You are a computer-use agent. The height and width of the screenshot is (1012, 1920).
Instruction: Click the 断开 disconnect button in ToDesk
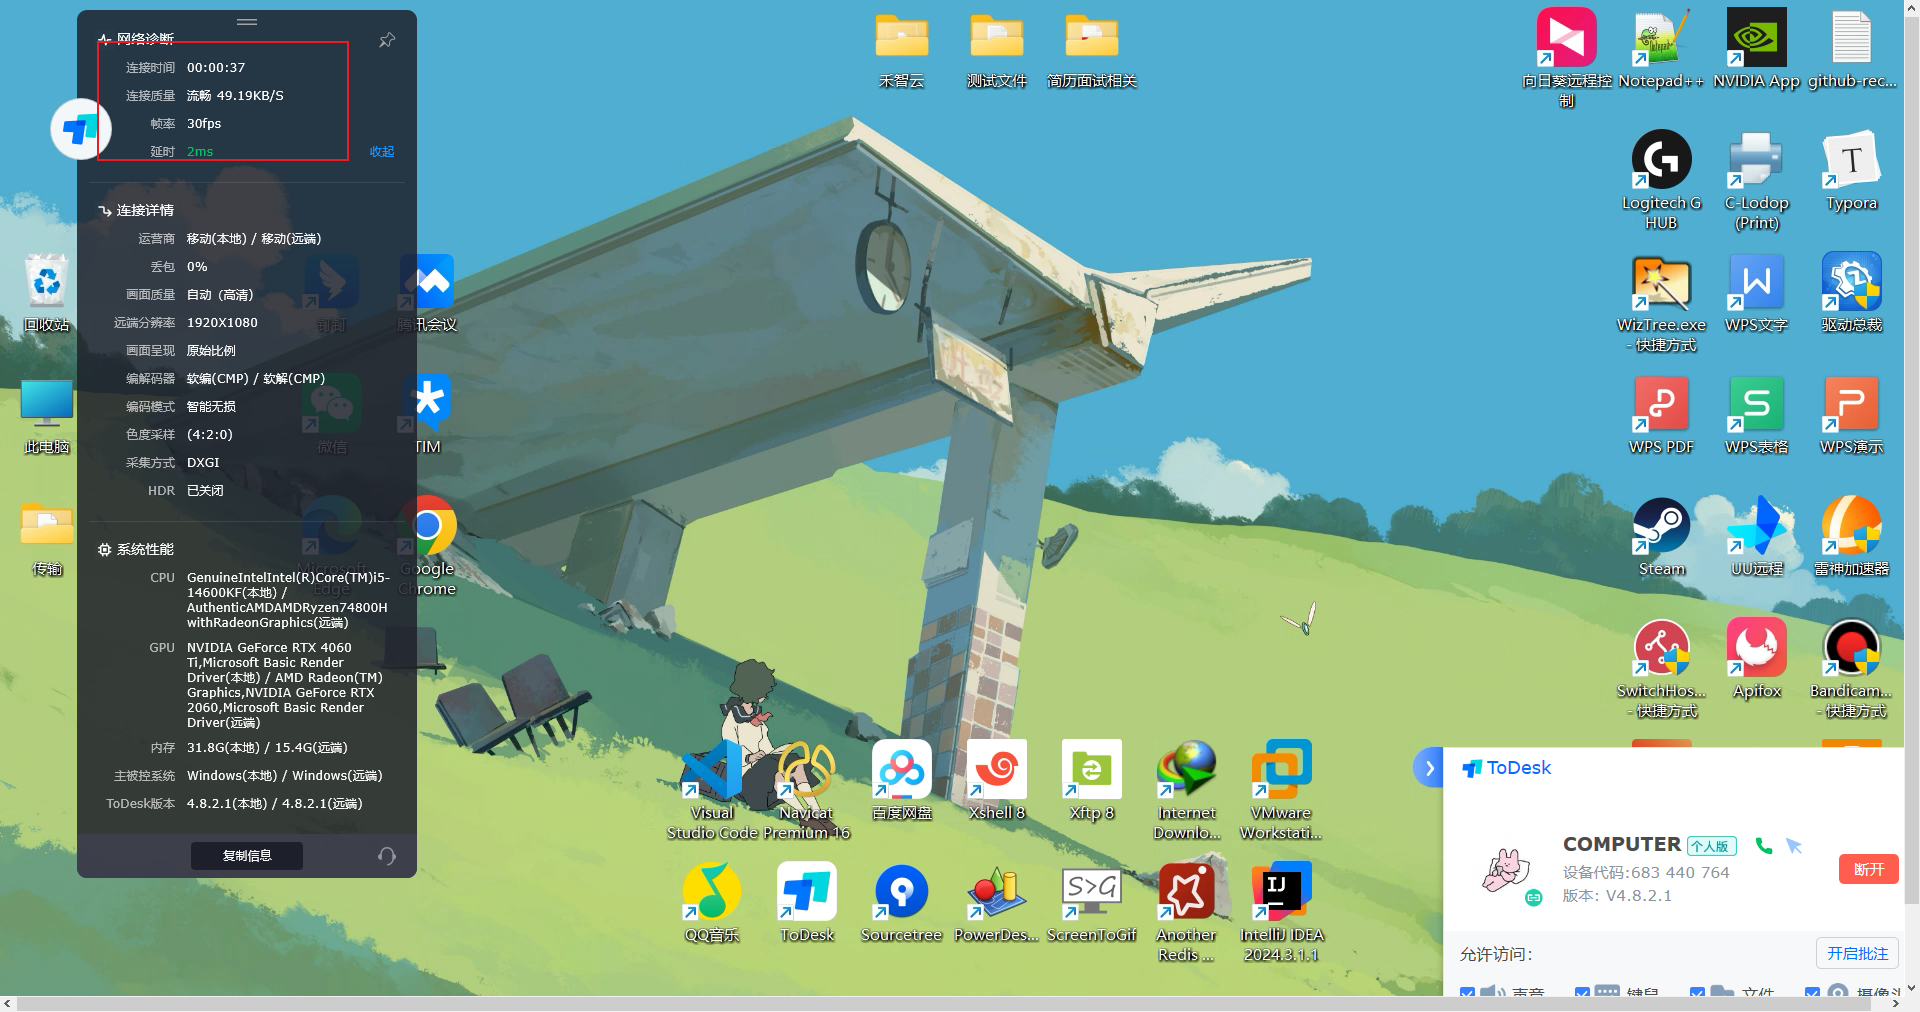coord(1868,869)
